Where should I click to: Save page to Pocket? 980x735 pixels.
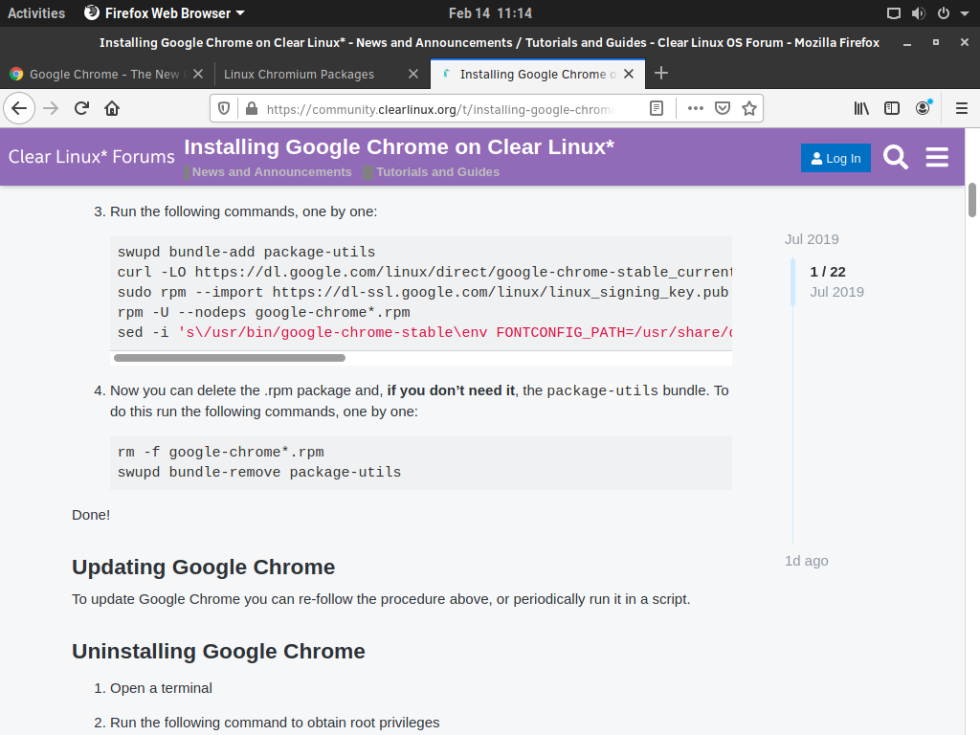click(x=722, y=108)
